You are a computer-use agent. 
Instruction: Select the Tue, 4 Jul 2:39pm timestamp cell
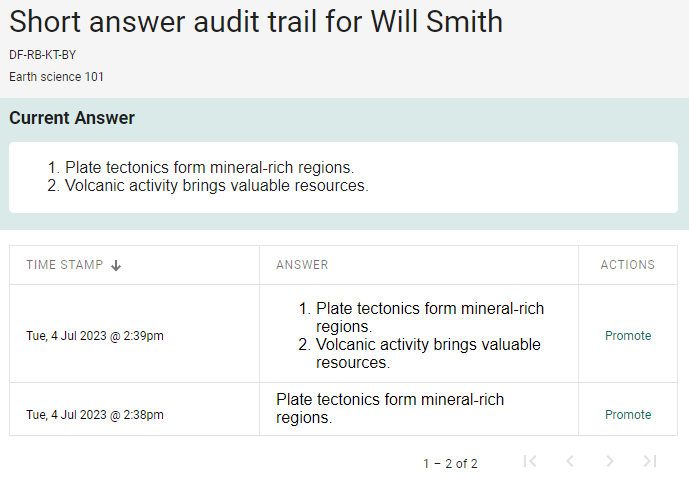click(x=95, y=336)
